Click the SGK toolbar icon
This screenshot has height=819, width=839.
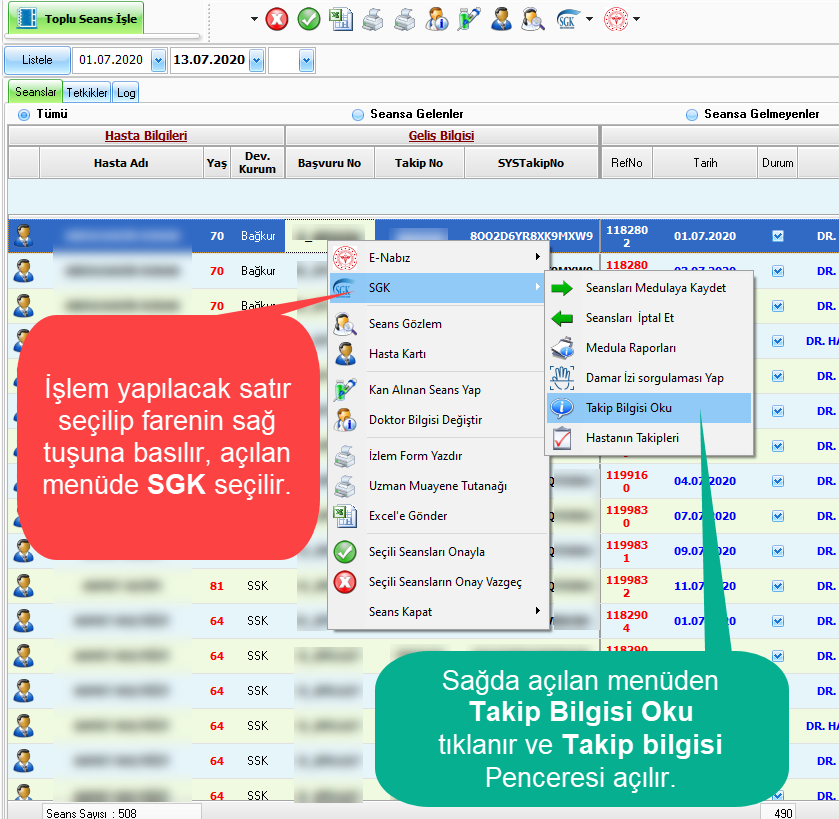click(566, 20)
